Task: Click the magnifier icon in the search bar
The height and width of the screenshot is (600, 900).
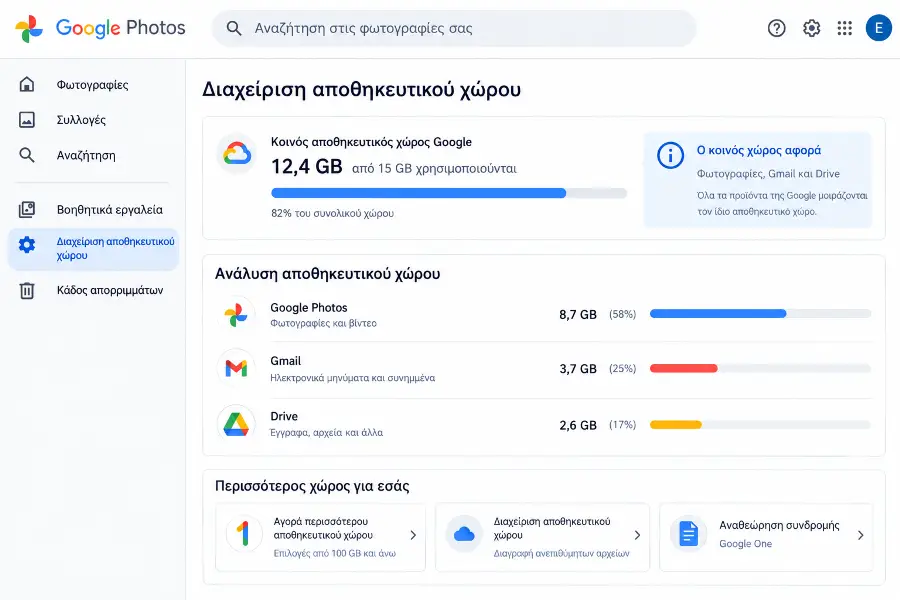Action: (234, 28)
